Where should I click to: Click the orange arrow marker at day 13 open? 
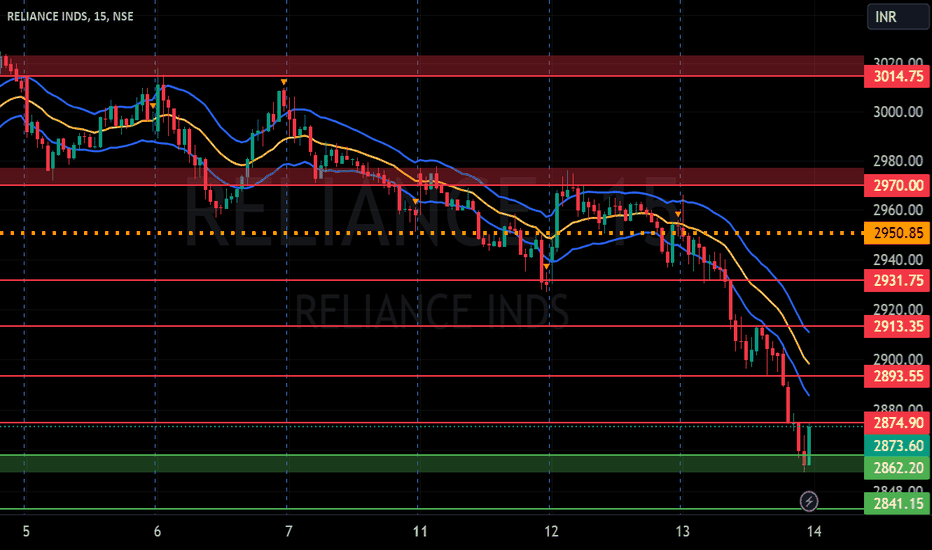(x=678, y=214)
